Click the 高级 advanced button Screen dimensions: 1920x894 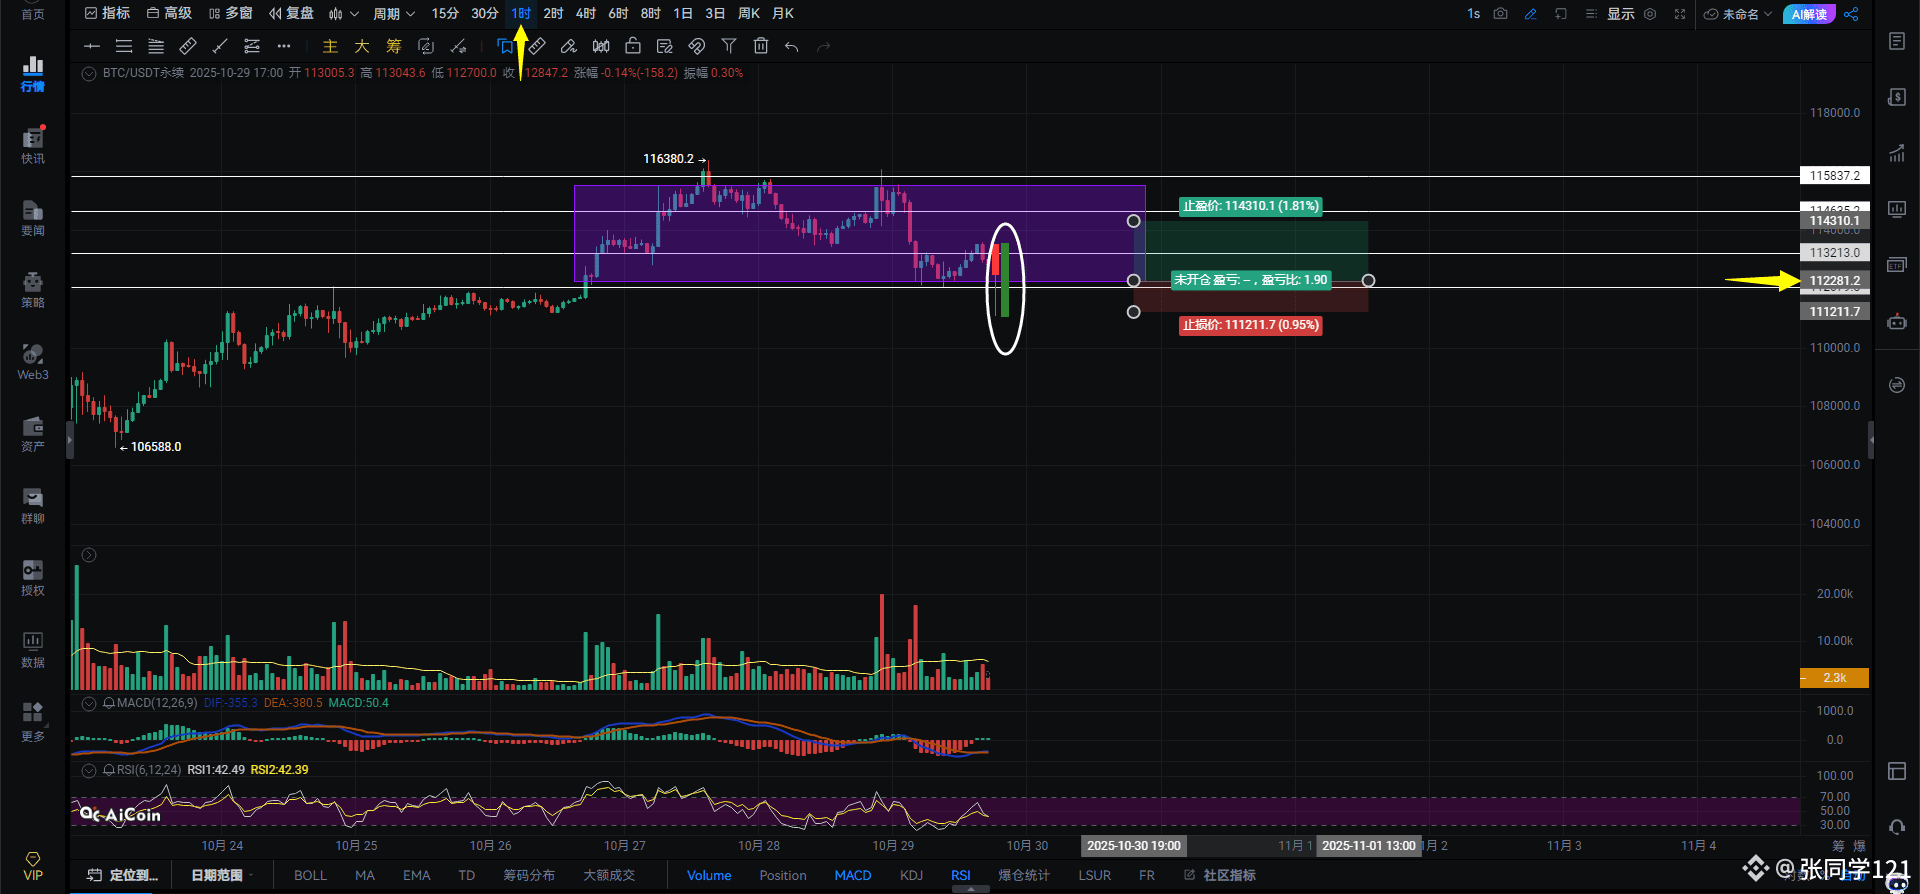[x=169, y=14]
